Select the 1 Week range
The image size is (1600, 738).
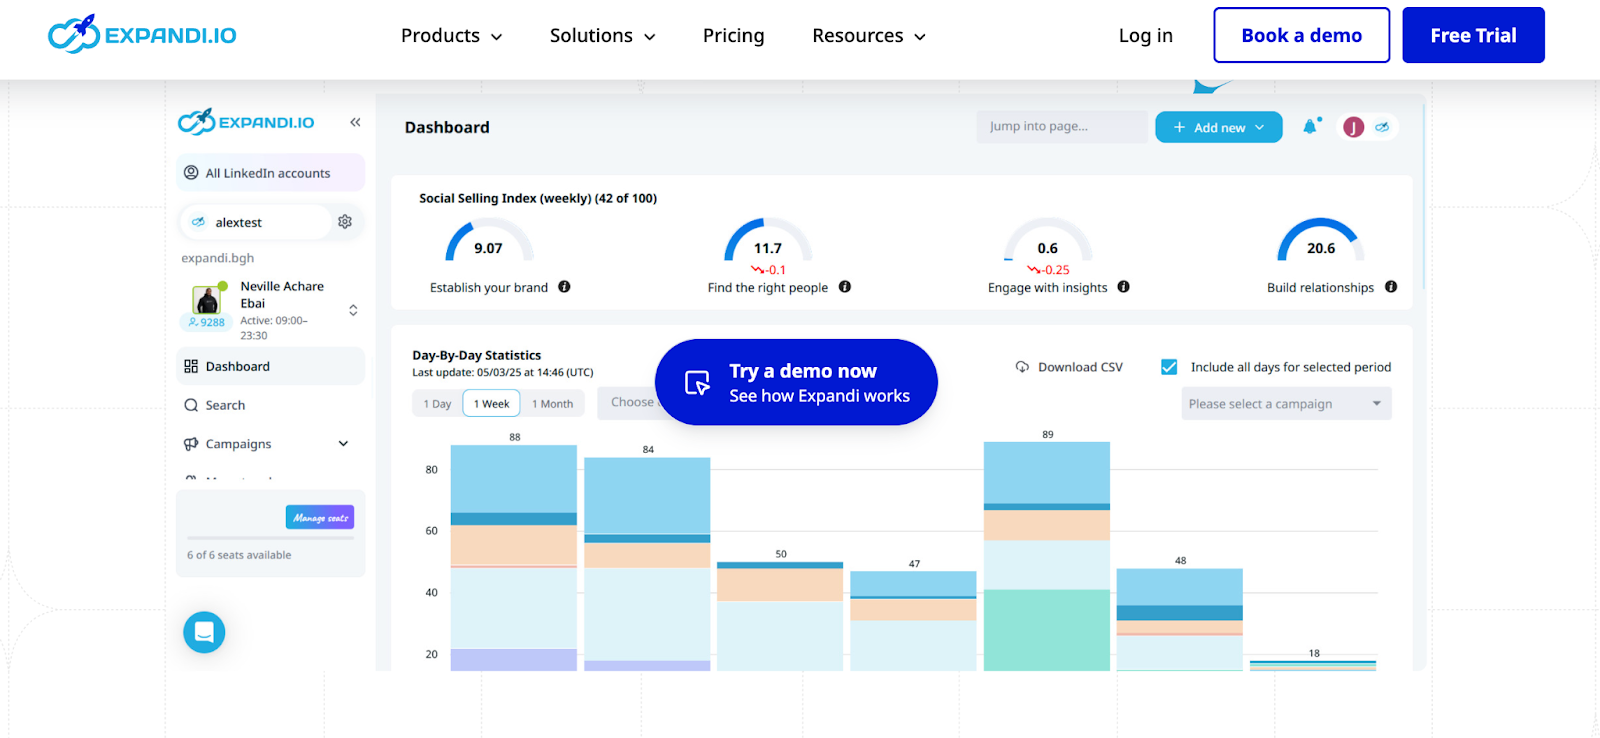491,404
